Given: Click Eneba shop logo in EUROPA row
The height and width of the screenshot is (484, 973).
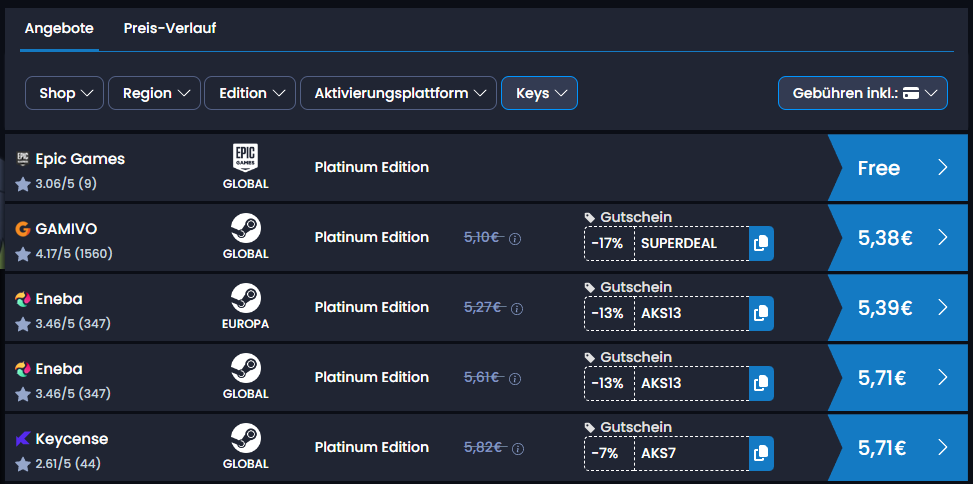Looking at the screenshot, I should [x=22, y=300].
